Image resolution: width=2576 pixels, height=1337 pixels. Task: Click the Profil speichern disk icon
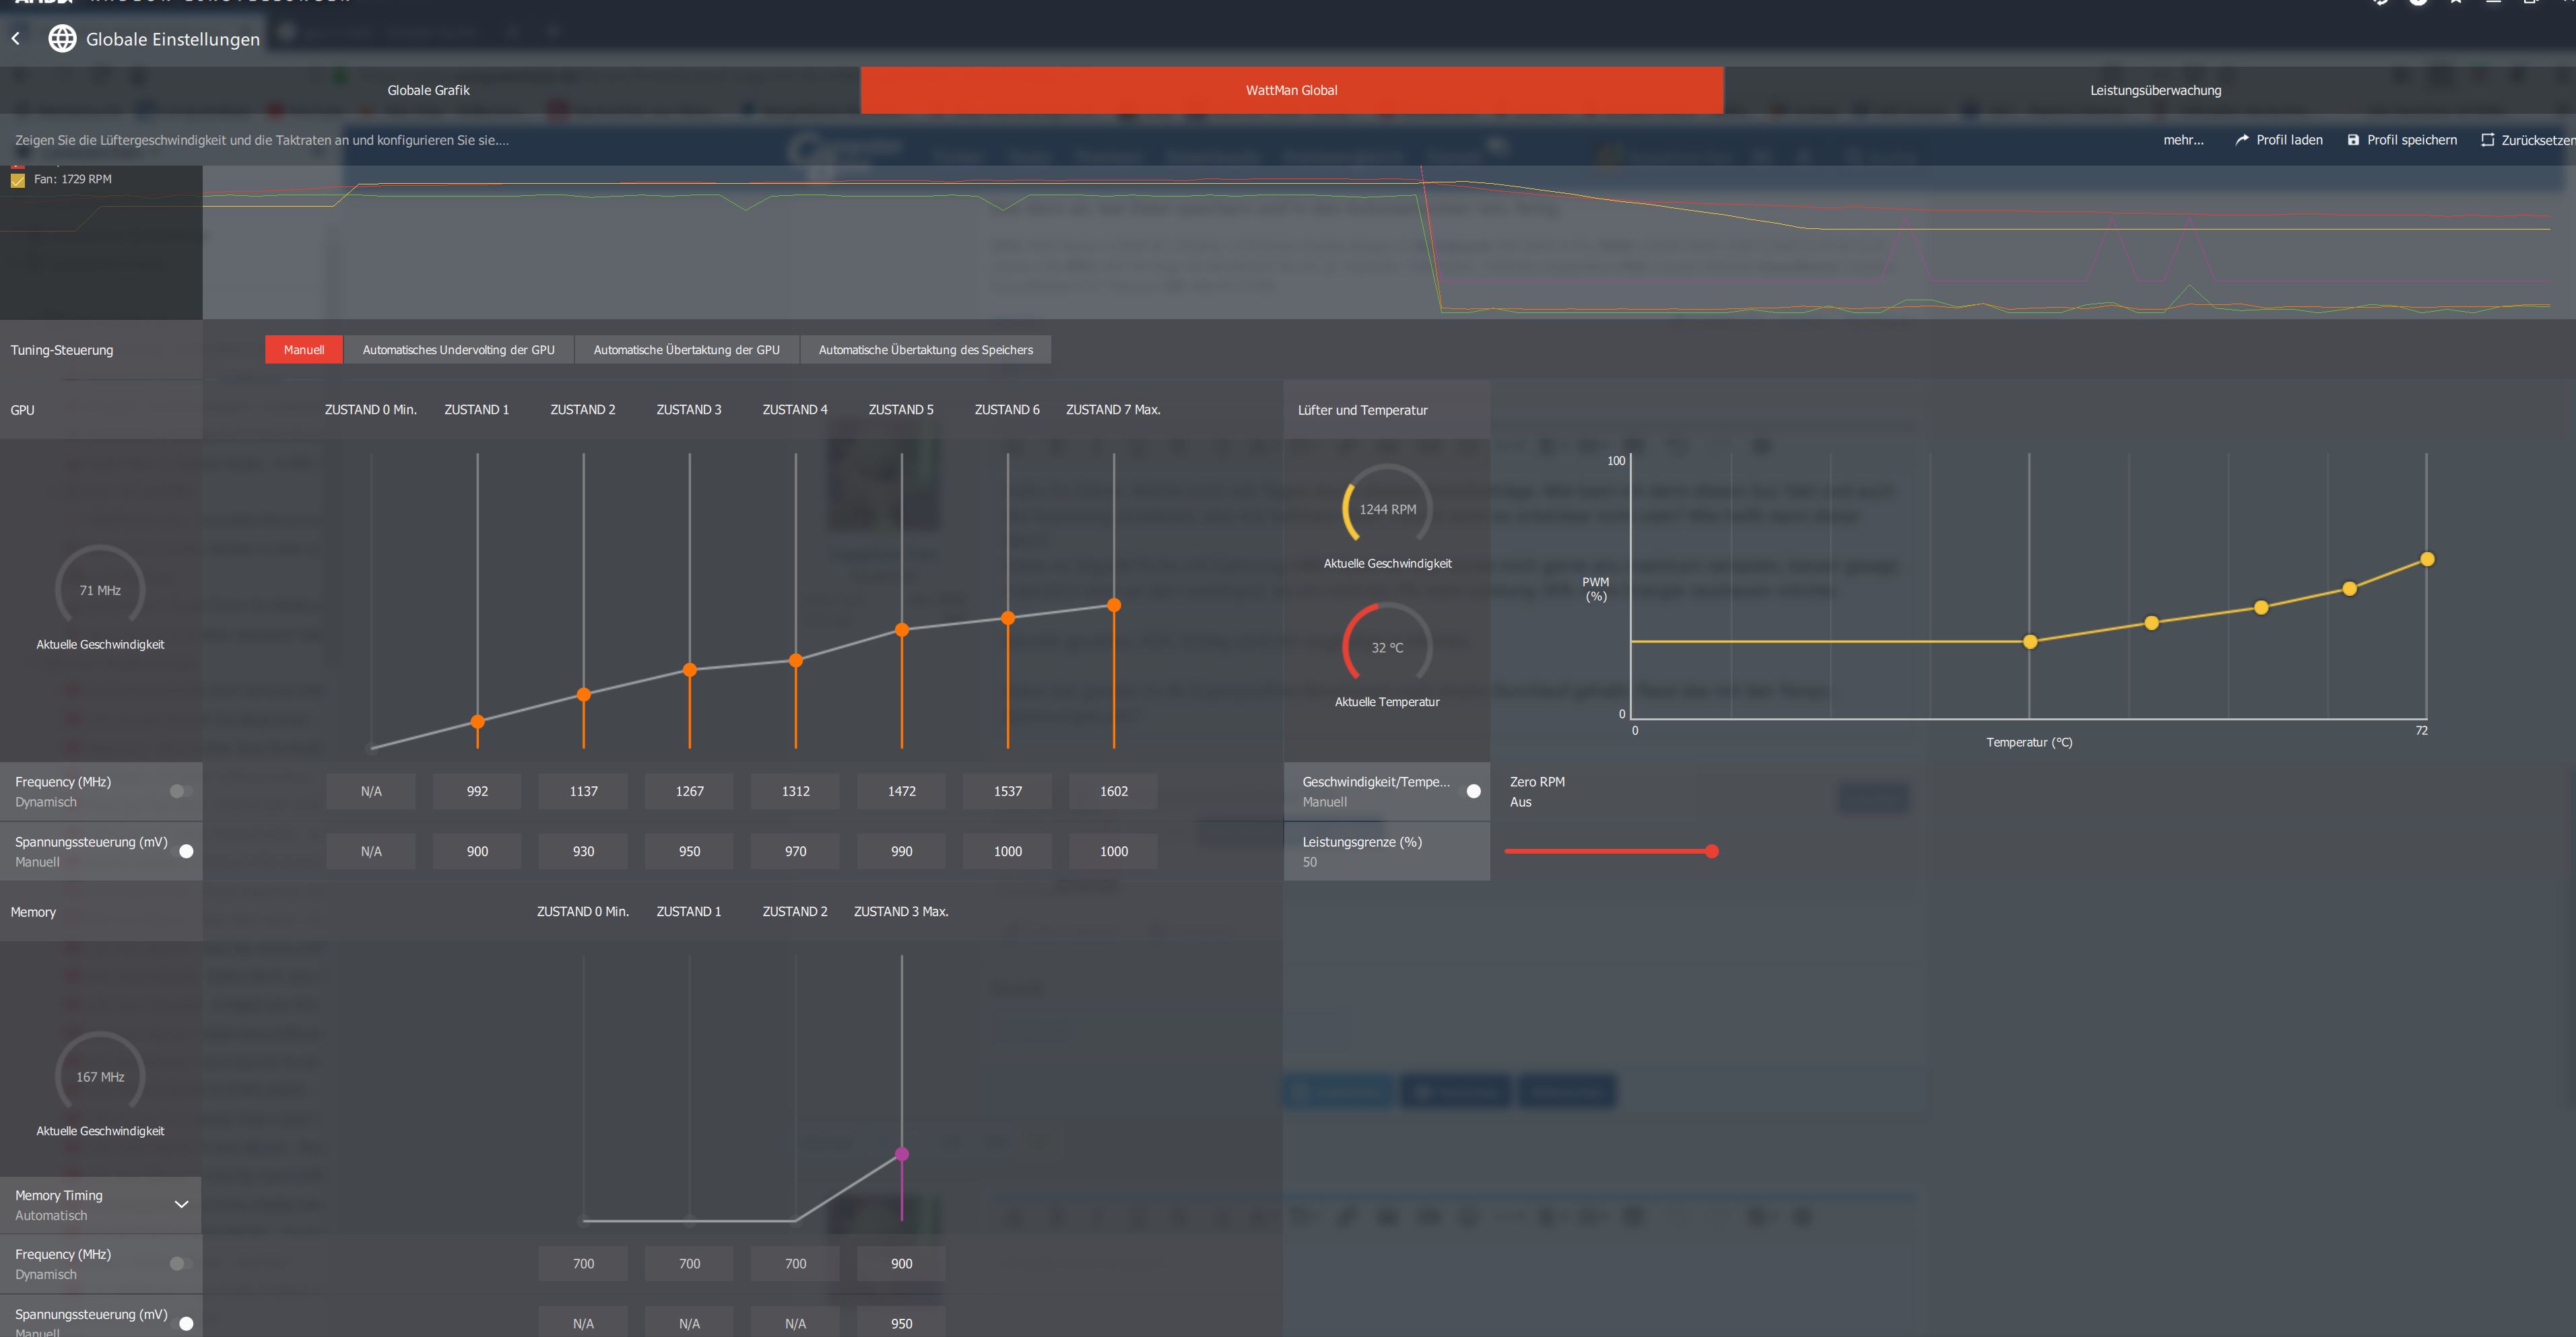(x=2353, y=140)
